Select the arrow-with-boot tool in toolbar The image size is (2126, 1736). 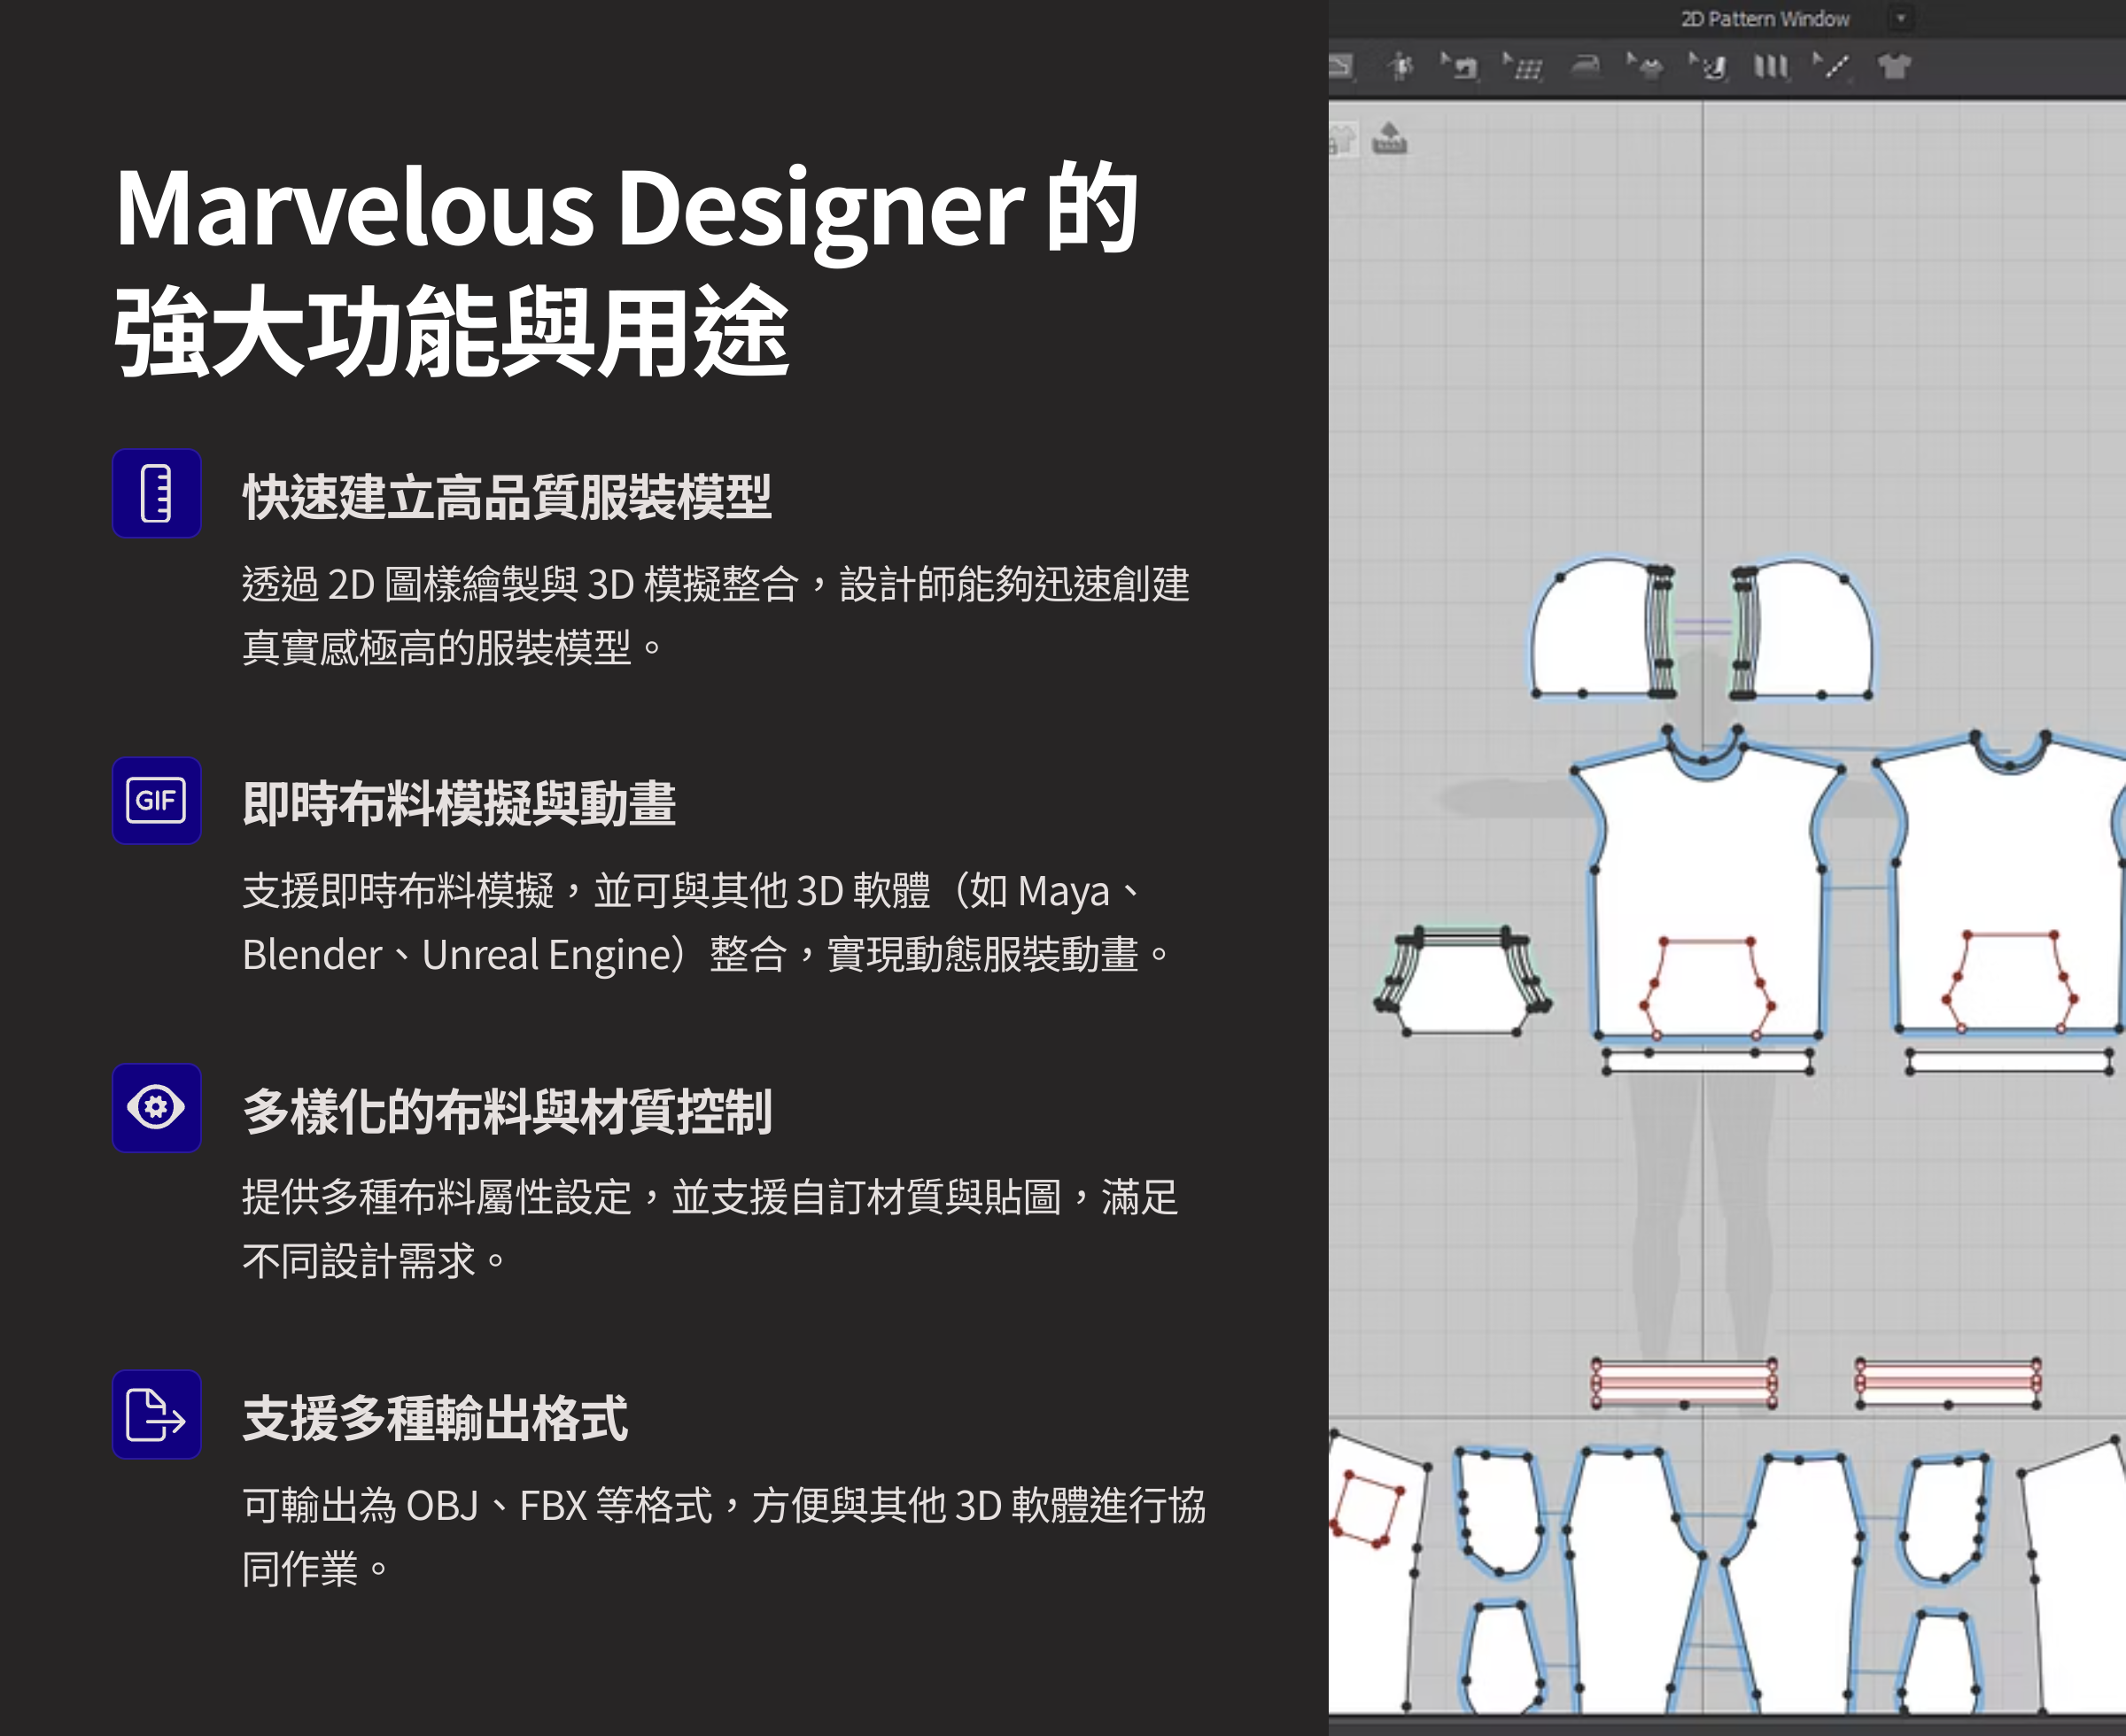(1709, 67)
